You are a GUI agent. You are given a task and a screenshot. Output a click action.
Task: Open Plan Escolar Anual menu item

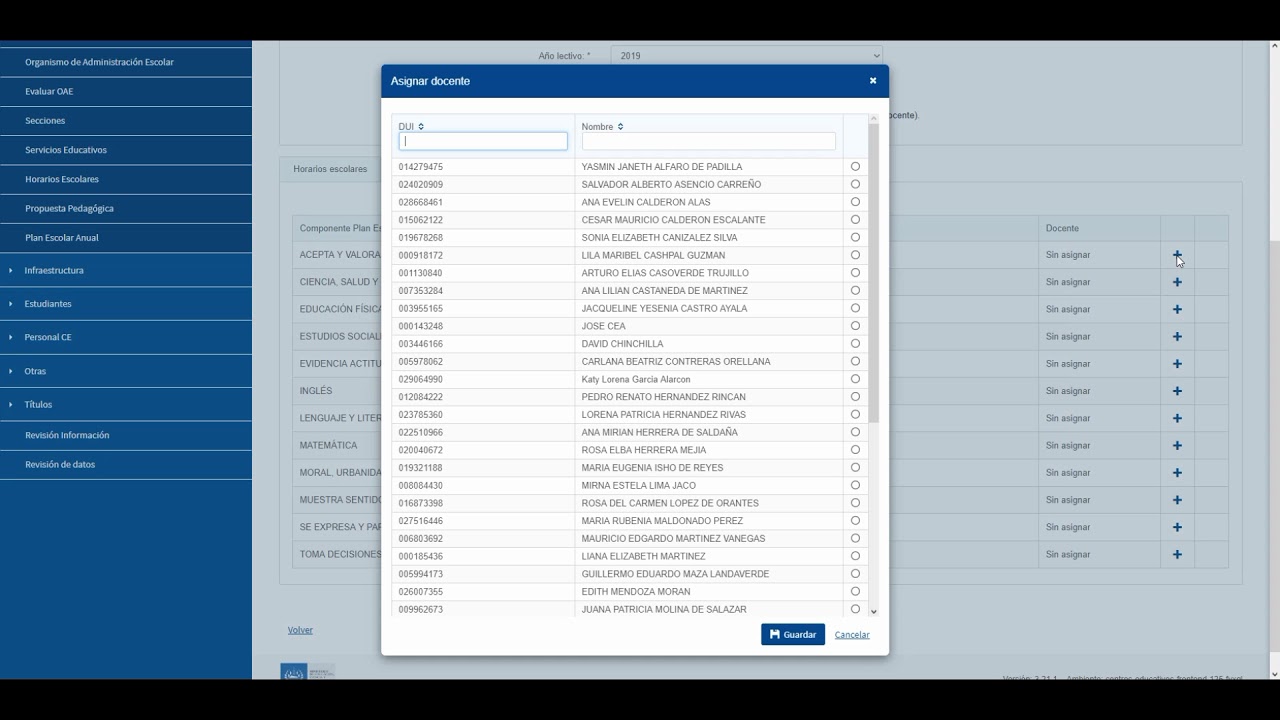click(x=126, y=238)
